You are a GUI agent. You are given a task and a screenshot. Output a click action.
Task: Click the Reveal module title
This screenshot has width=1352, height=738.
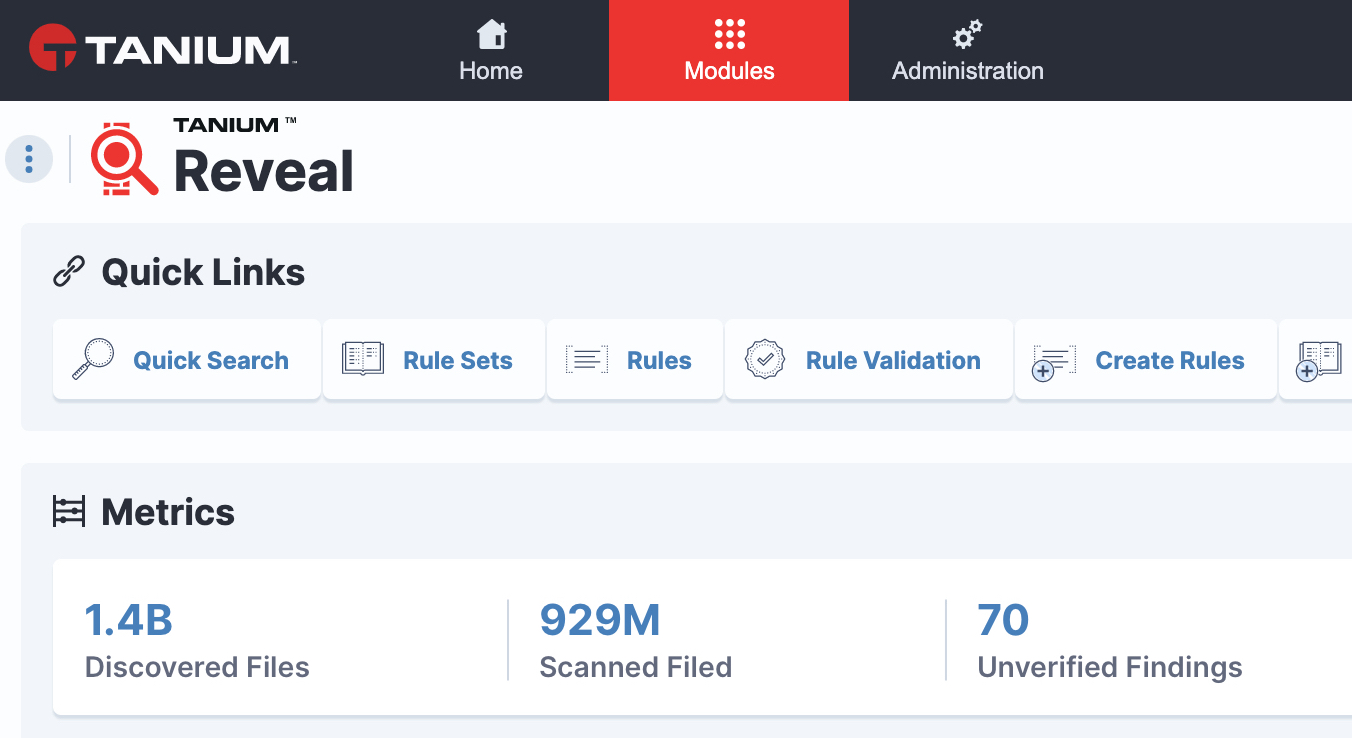click(x=264, y=171)
